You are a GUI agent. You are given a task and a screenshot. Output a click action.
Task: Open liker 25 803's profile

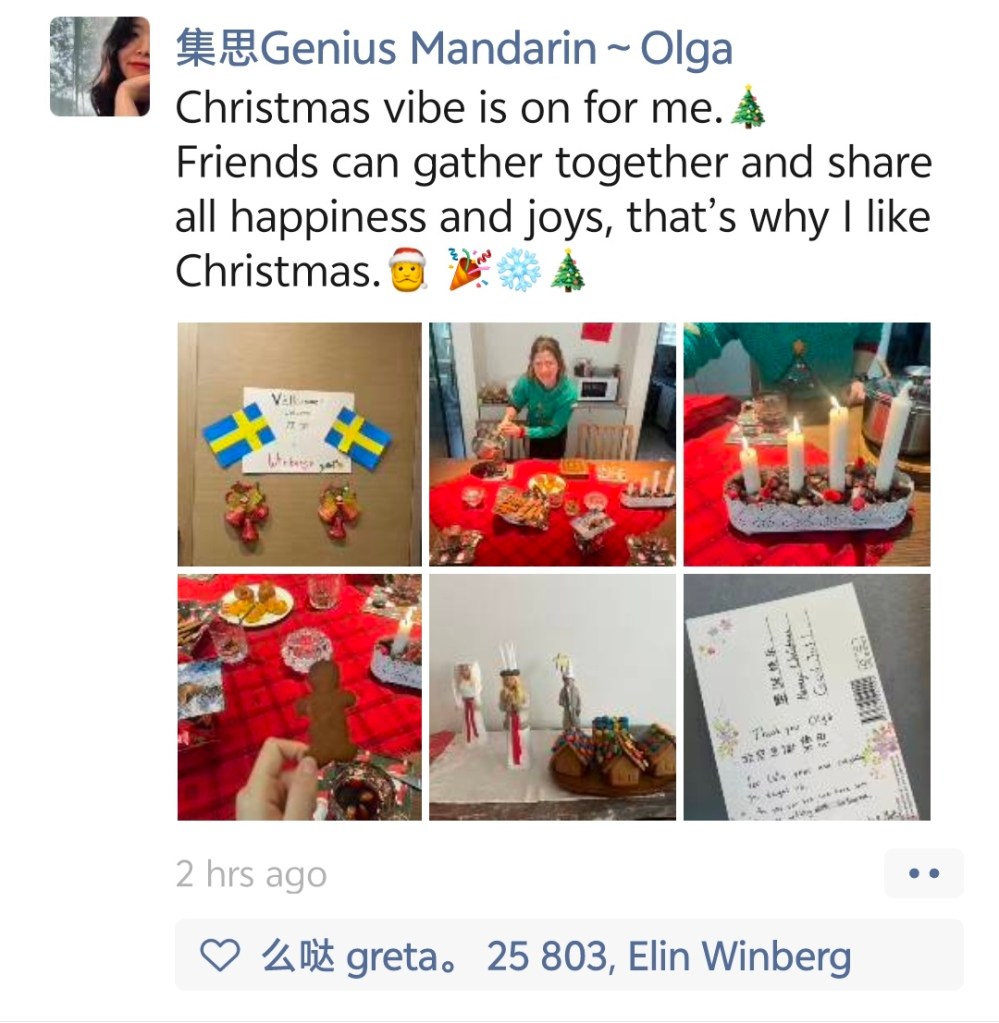coord(547,956)
